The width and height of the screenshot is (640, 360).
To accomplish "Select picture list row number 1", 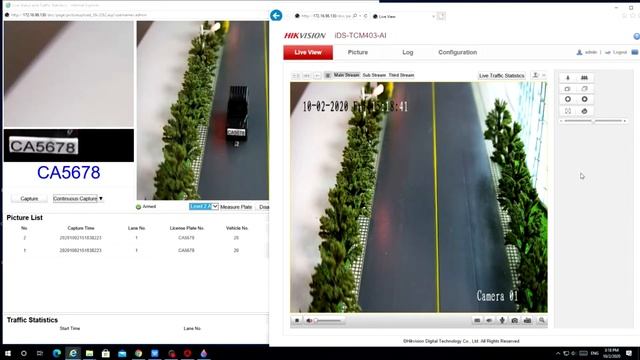I will tap(136, 250).
